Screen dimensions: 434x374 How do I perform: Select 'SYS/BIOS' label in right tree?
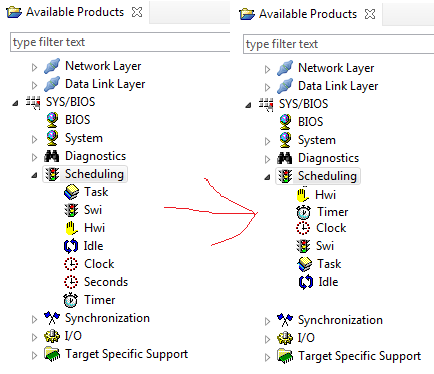pos(303,104)
